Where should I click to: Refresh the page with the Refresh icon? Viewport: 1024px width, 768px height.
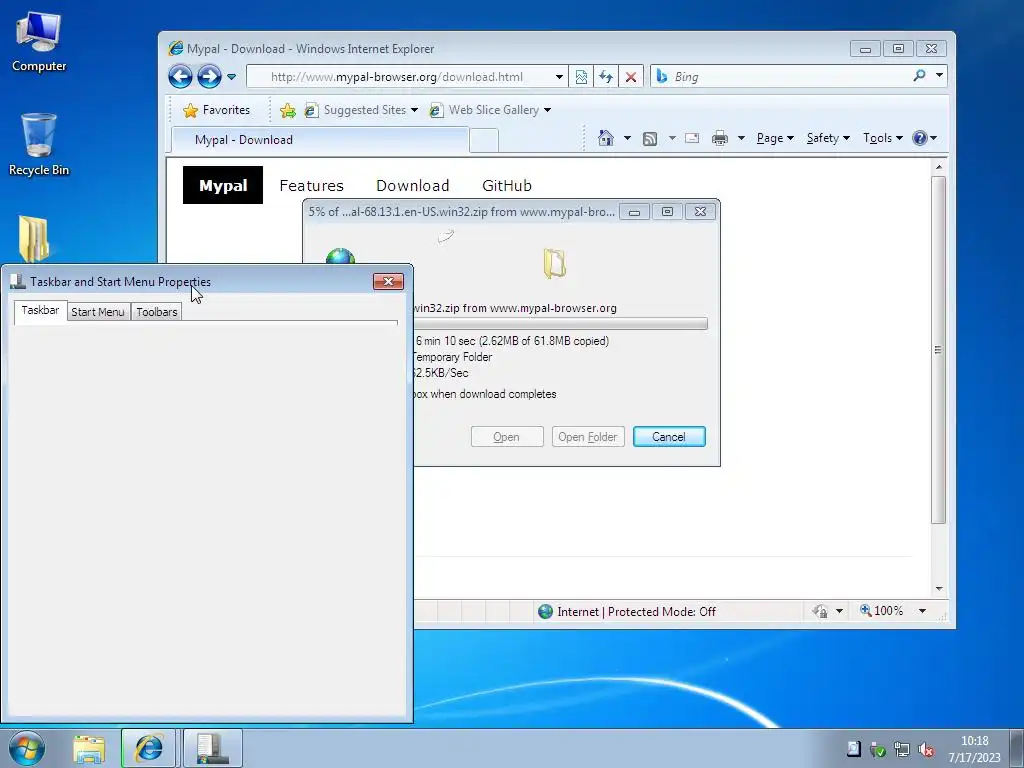(x=606, y=76)
